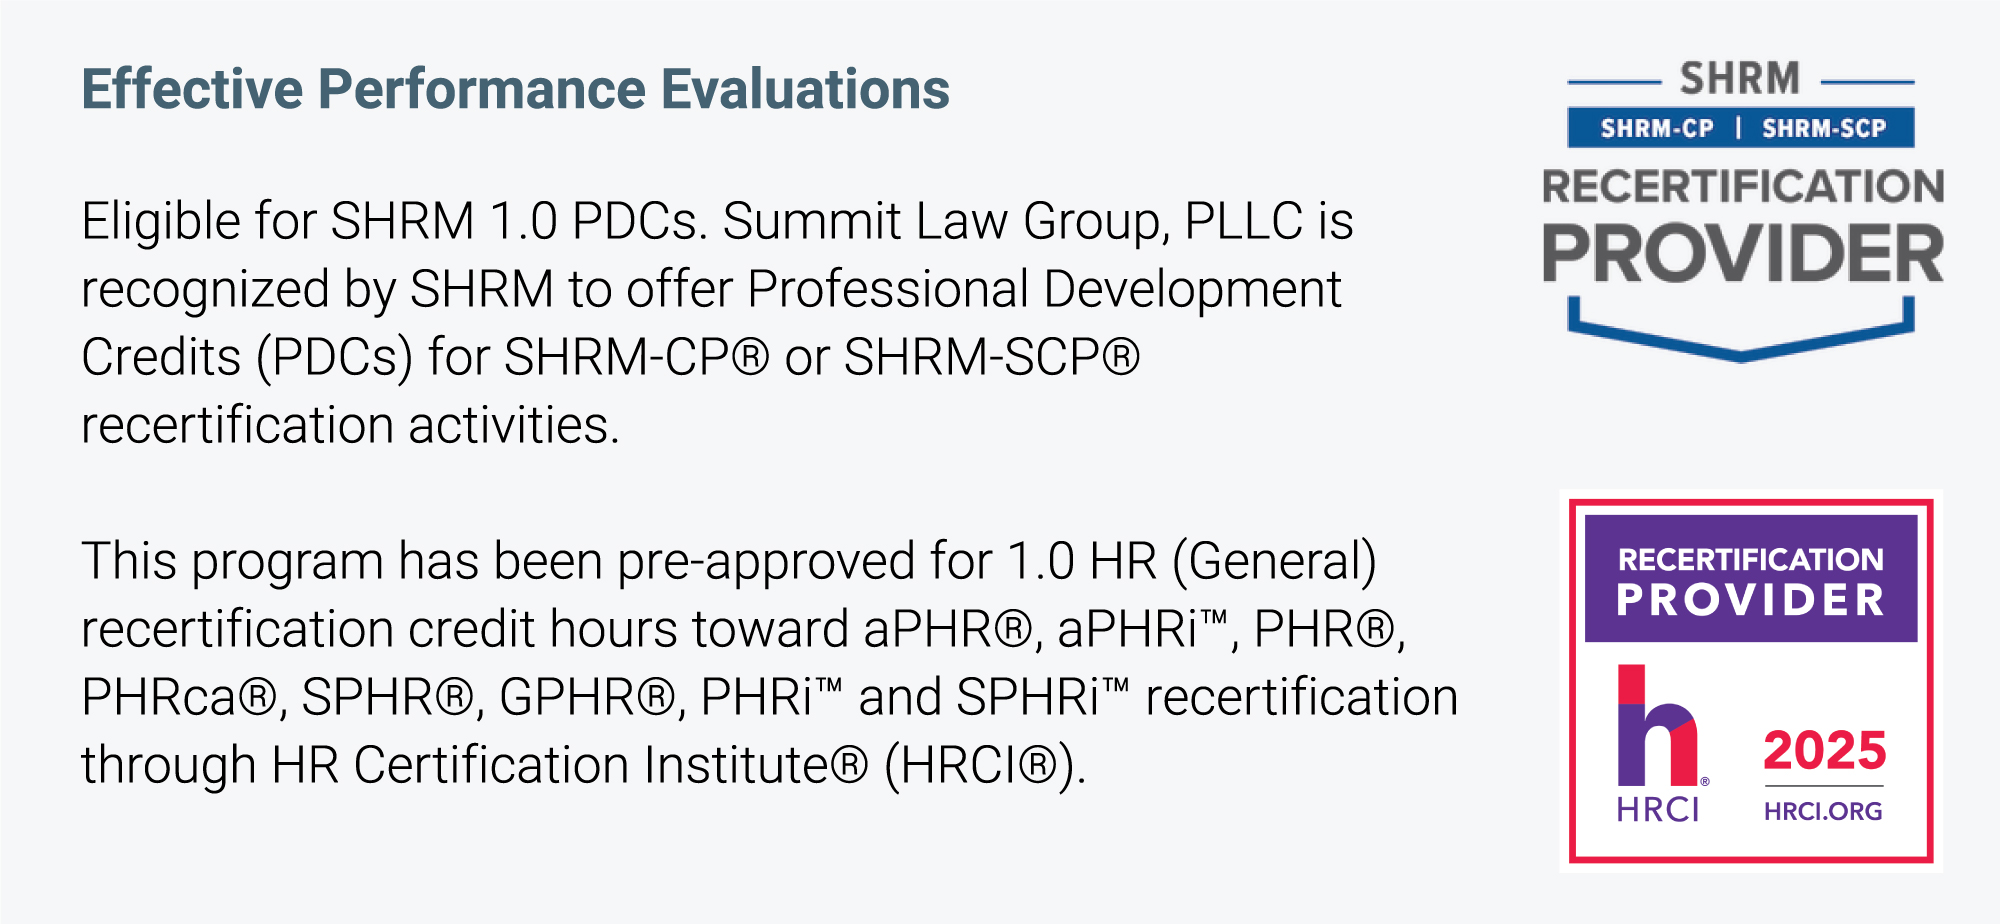Viewport: 2000px width, 924px height.
Task: Click the HRCI wordmark below the h logo
Action: (1657, 810)
